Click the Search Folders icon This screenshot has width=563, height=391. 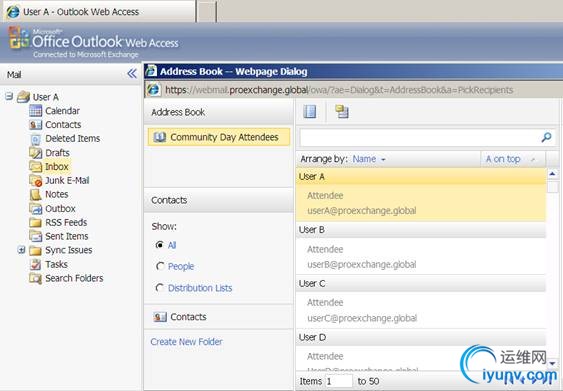(35, 278)
